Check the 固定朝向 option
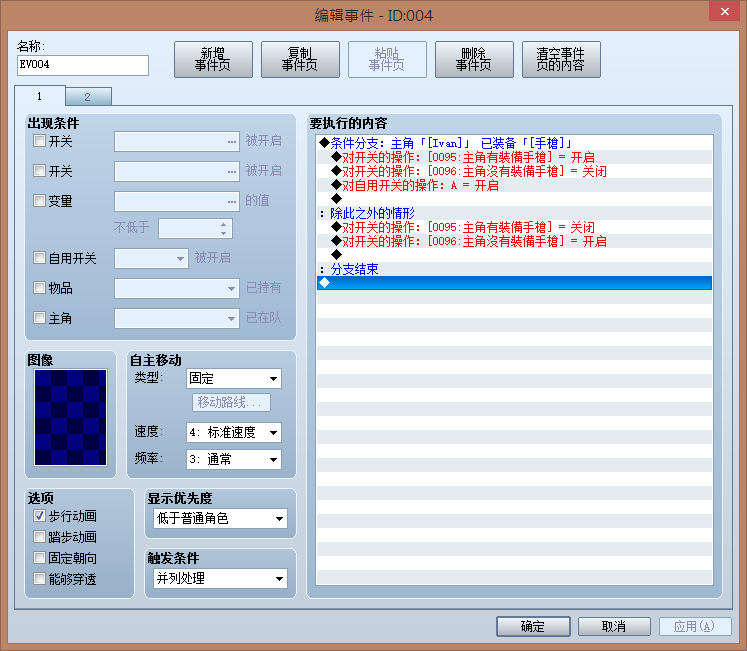 point(39,558)
